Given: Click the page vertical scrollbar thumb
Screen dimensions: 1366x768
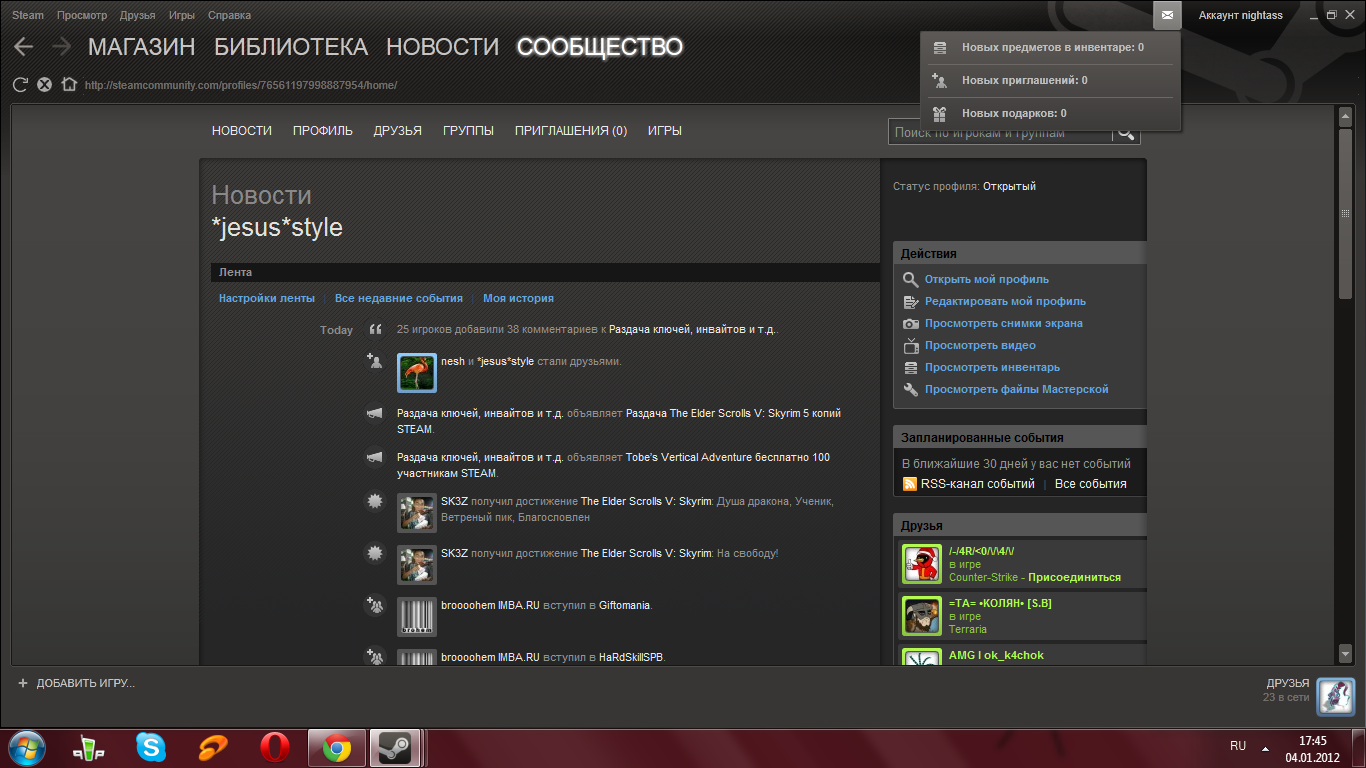Looking at the screenshot, I should pyautogui.click(x=1345, y=212).
